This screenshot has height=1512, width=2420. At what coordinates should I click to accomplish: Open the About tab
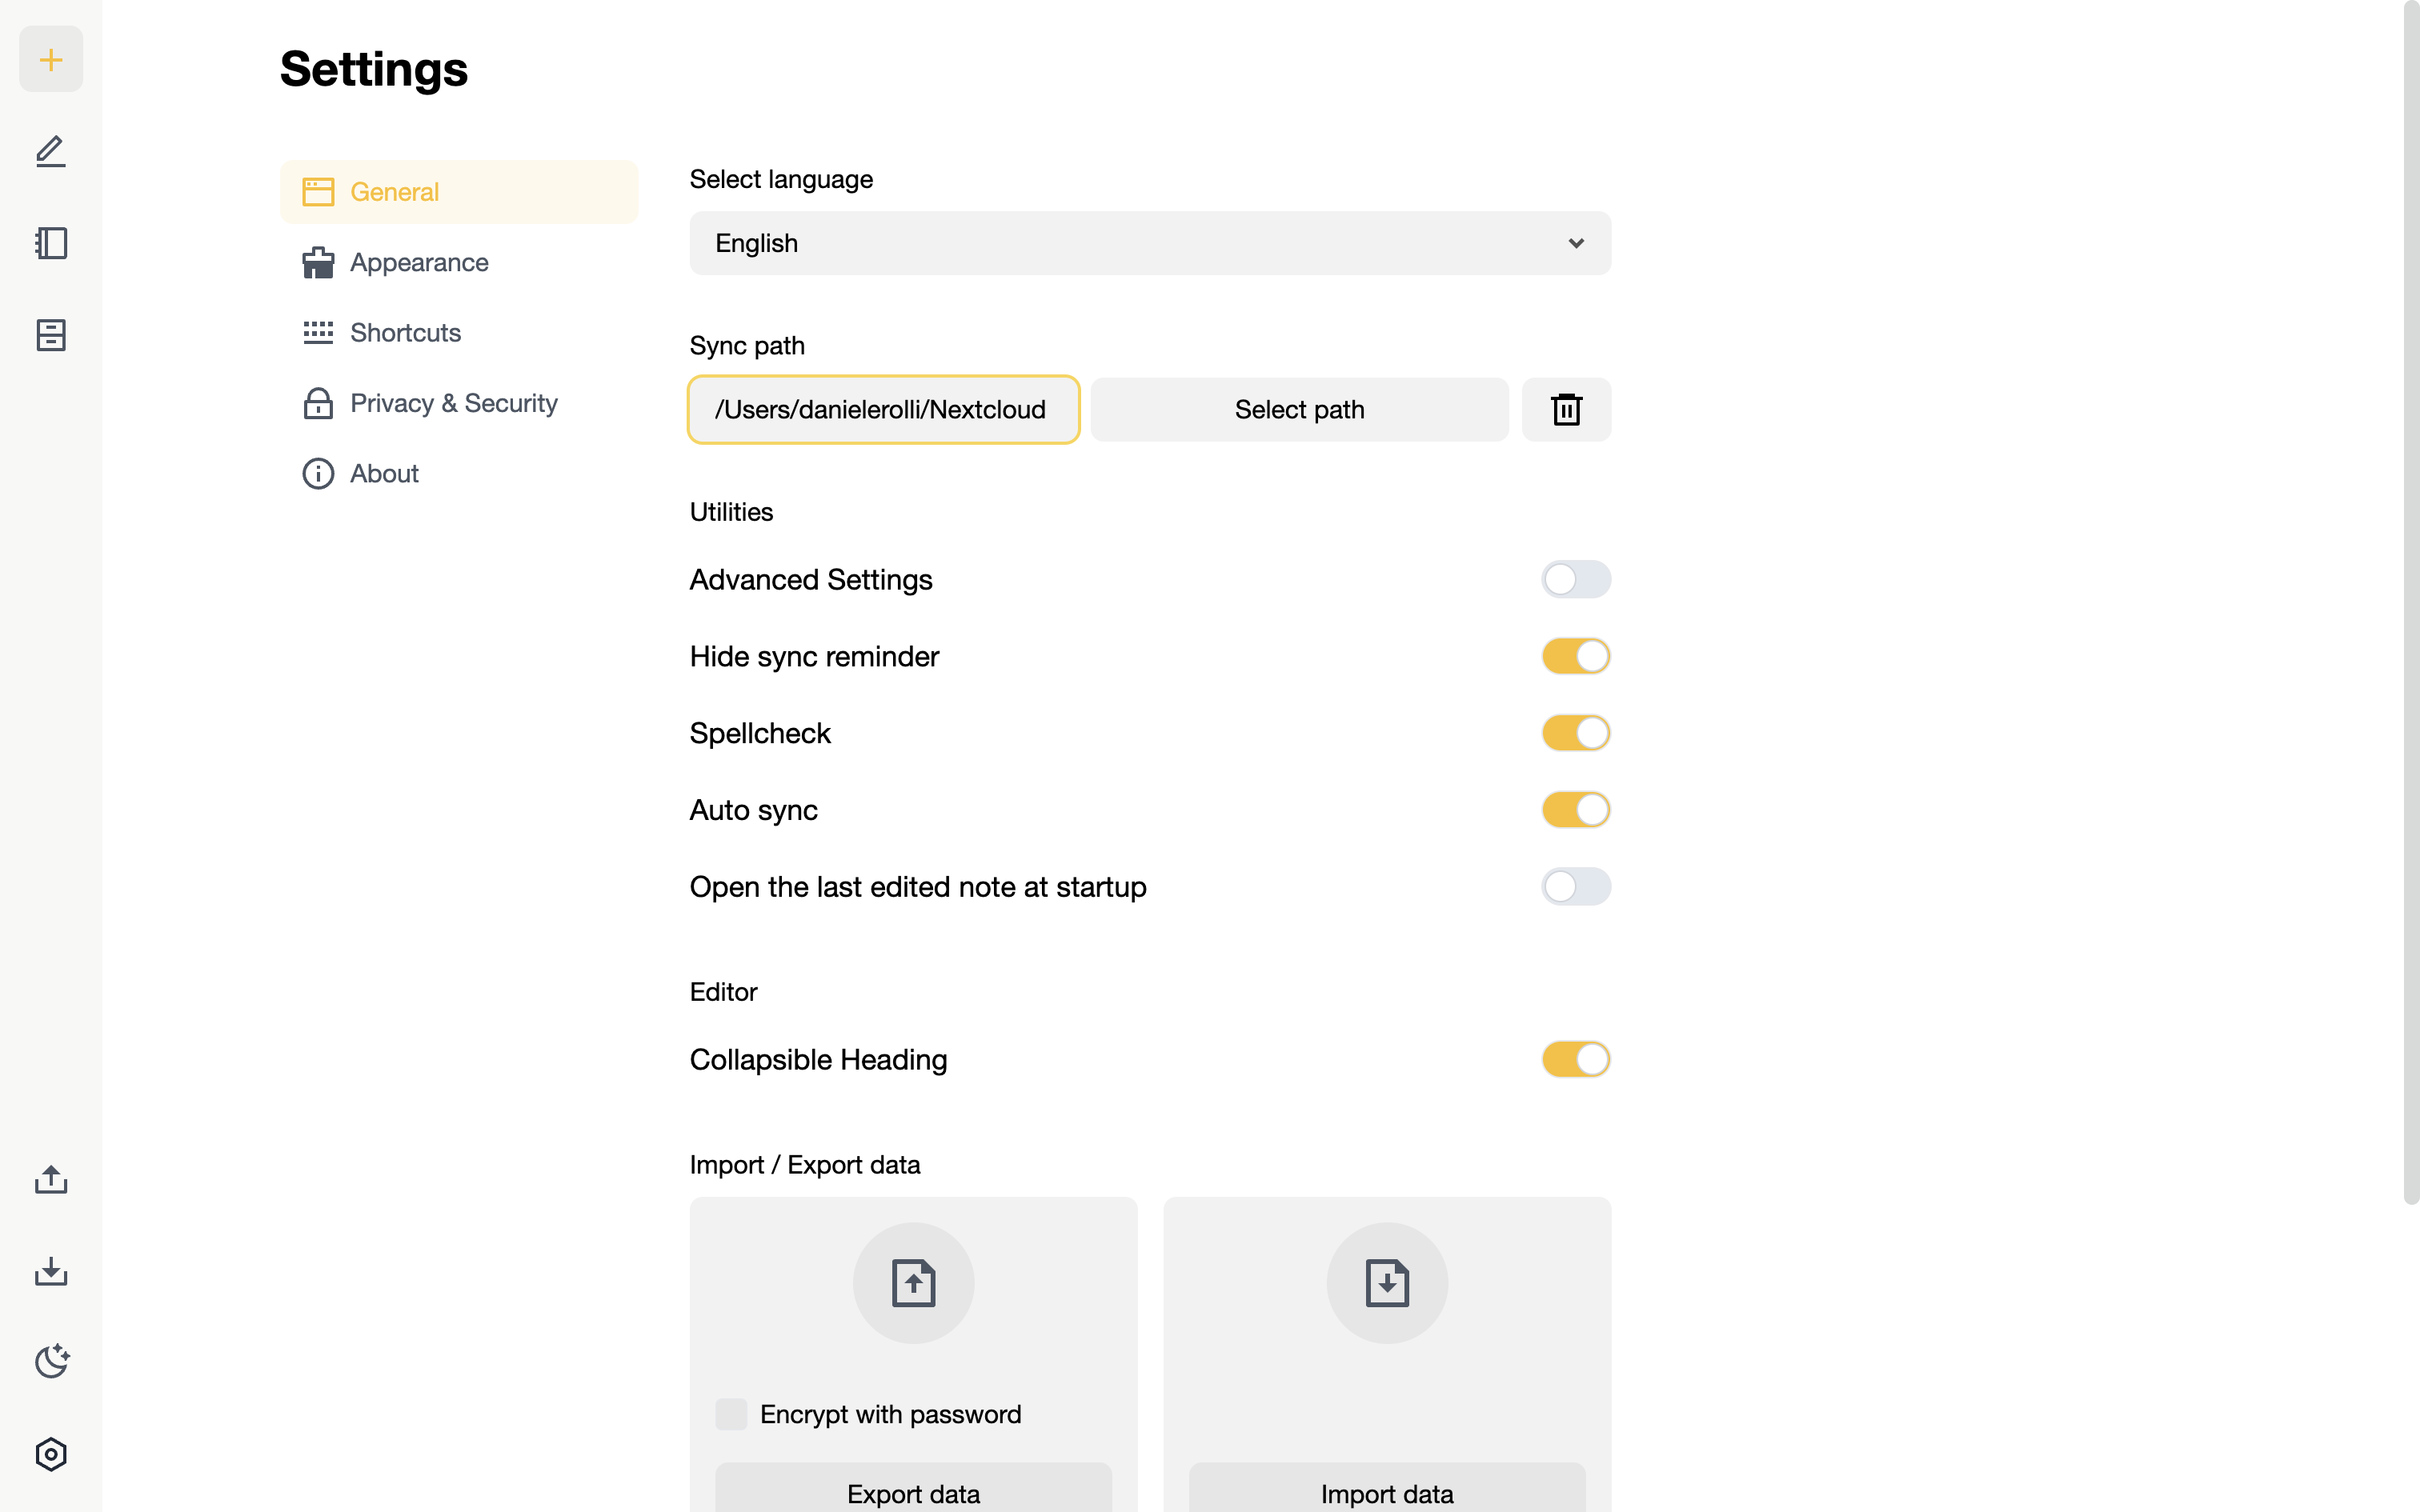tap(459, 473)
